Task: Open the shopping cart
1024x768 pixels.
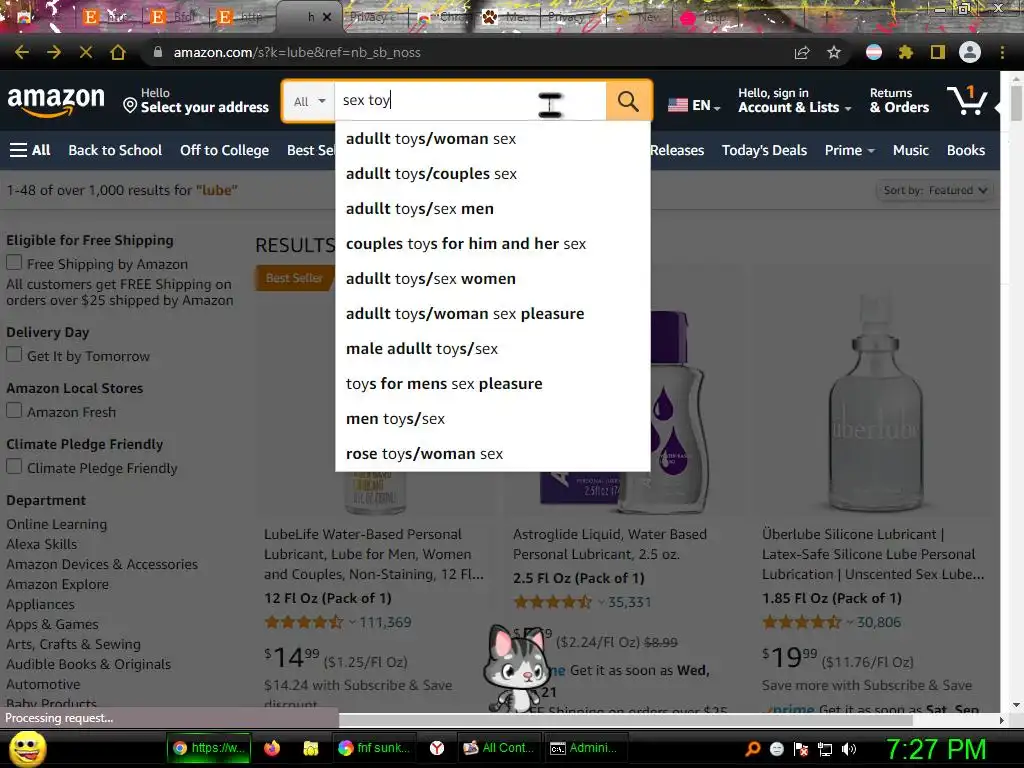Action: [967, 101]
